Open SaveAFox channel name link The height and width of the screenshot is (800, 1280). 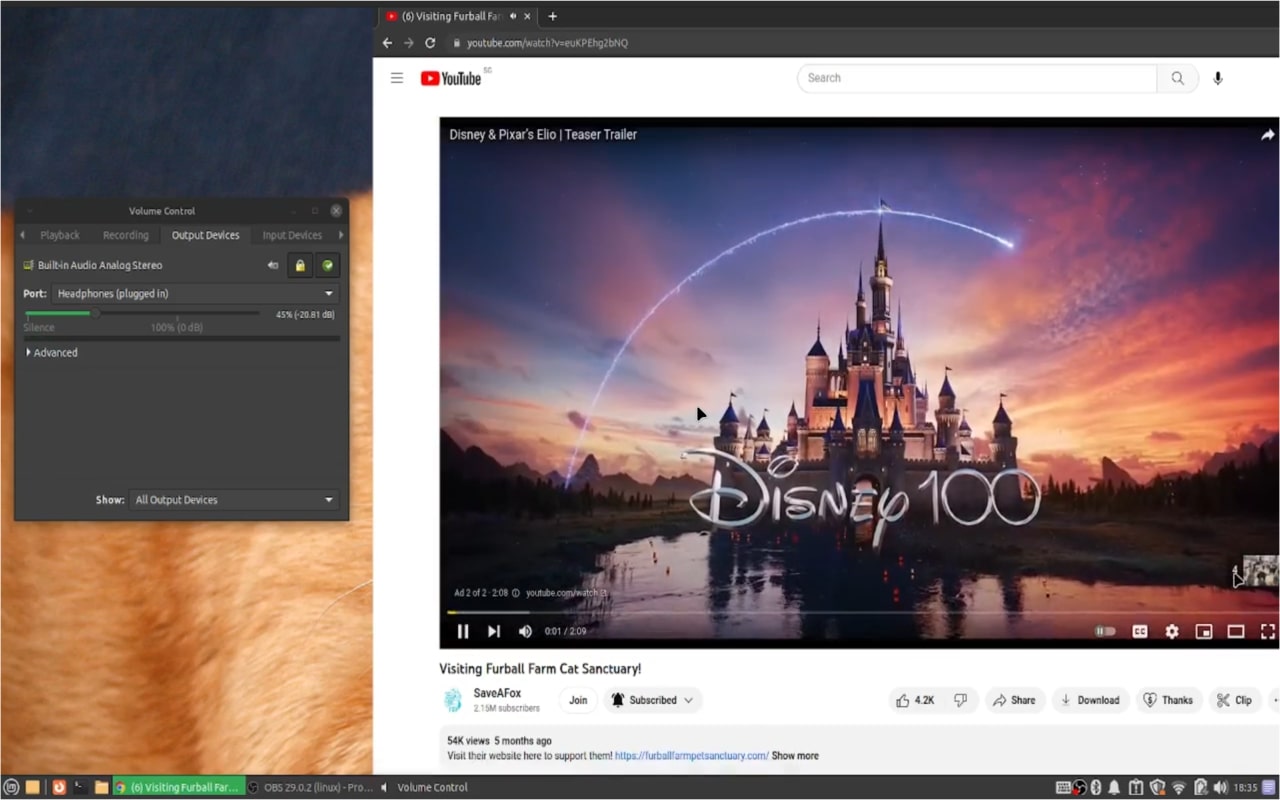pyautogui.click(x=497, y=693)
